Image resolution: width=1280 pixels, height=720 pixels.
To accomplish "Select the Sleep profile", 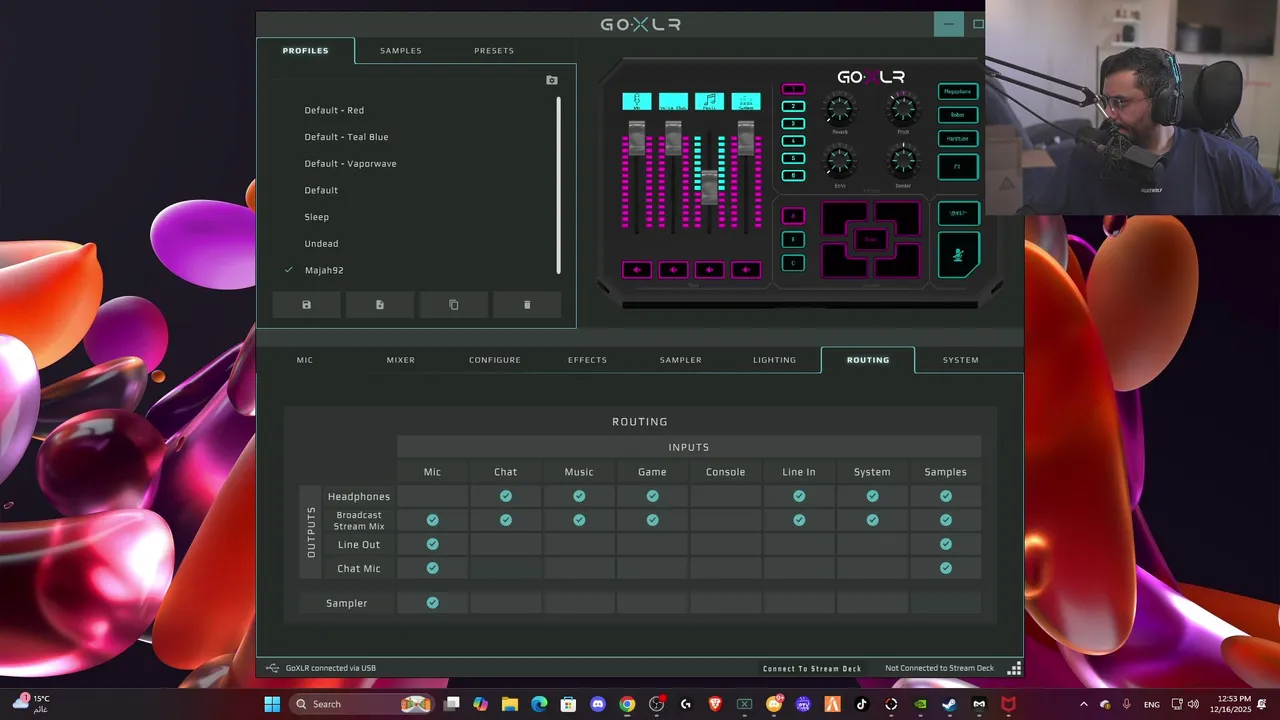I will pos(316,217).
